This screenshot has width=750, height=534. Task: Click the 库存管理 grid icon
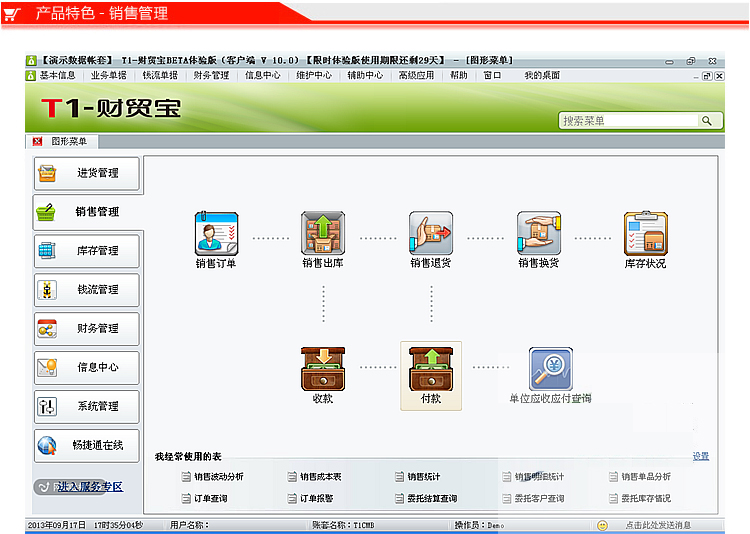(x=47, y=251)
